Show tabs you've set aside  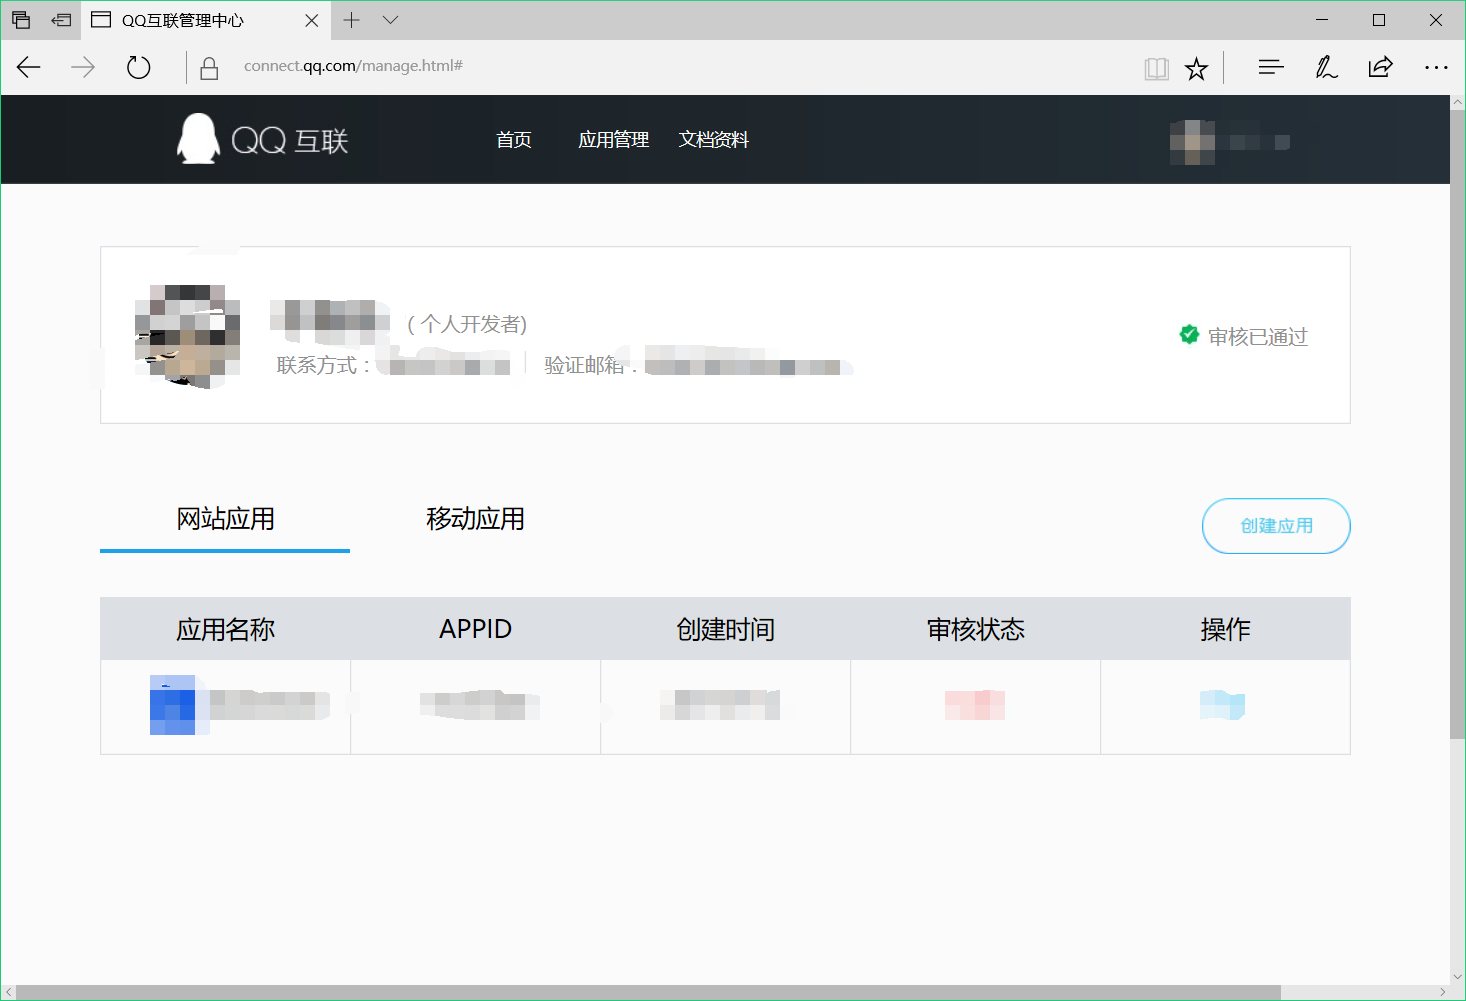[x=21, y=20]
